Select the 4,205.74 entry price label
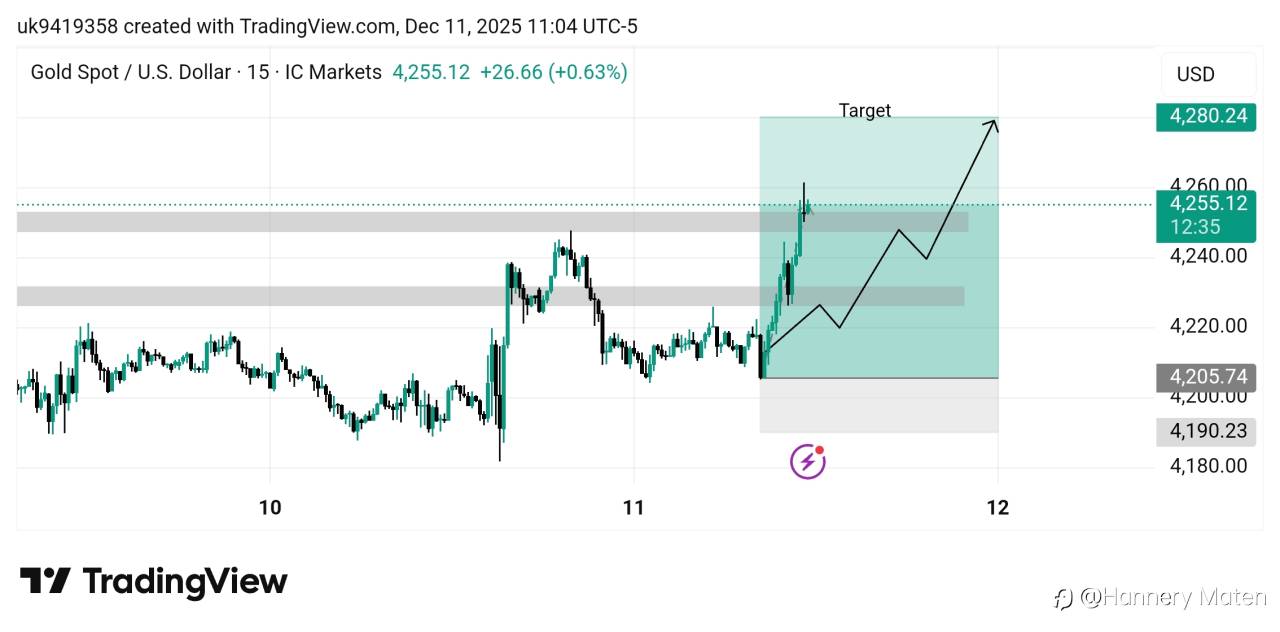 pos(1206,377)
